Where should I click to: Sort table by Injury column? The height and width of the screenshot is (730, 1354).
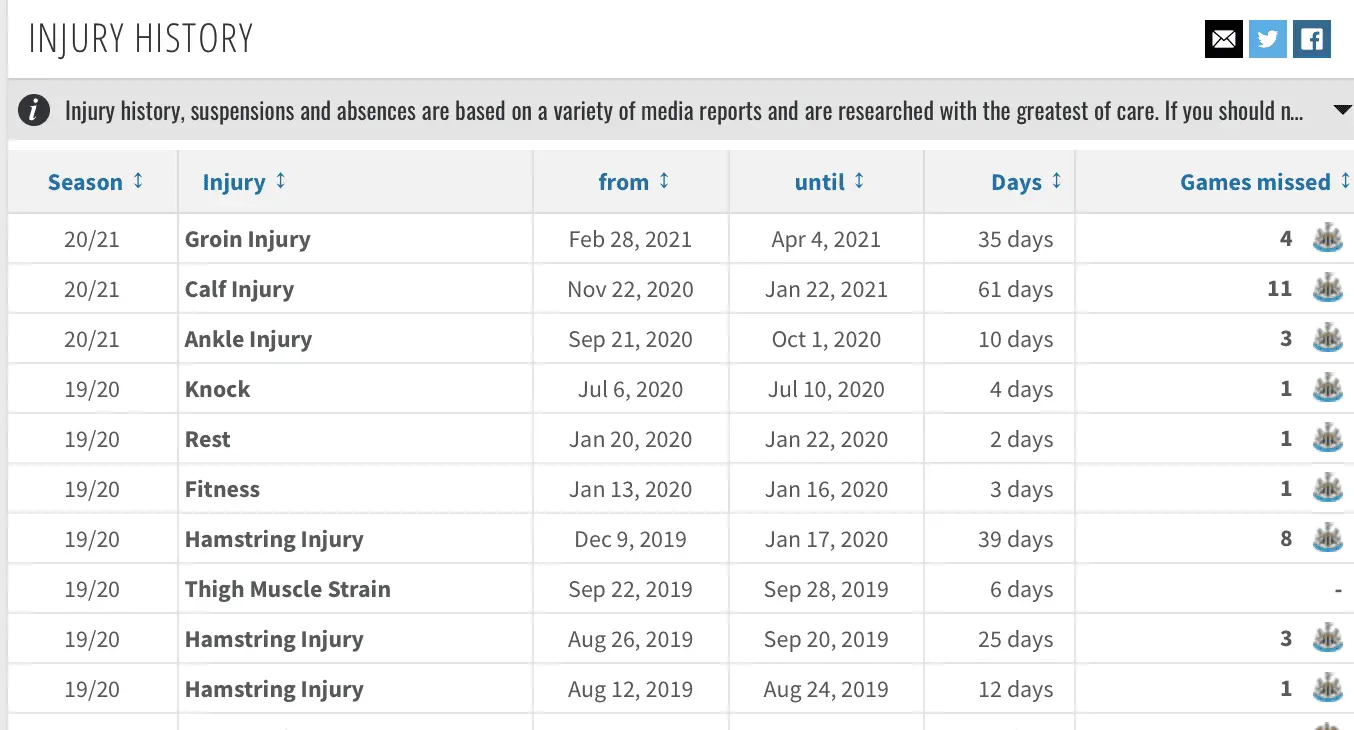[244, 182]
